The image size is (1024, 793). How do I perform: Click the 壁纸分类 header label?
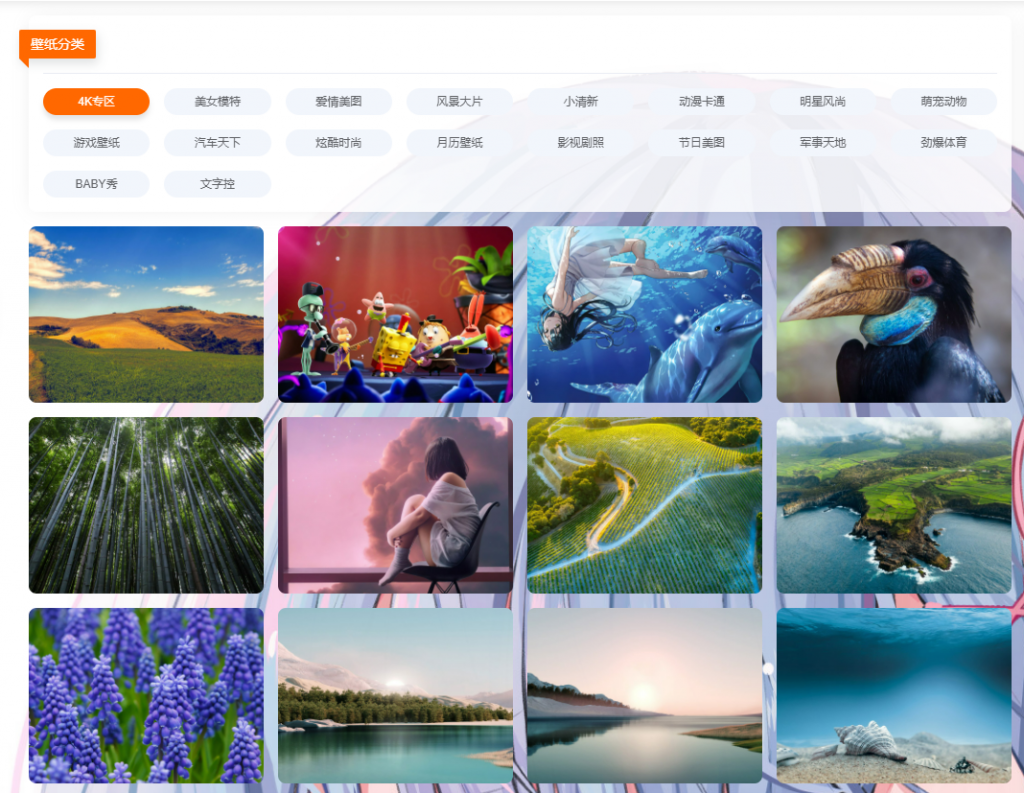[x=57, y=44]
